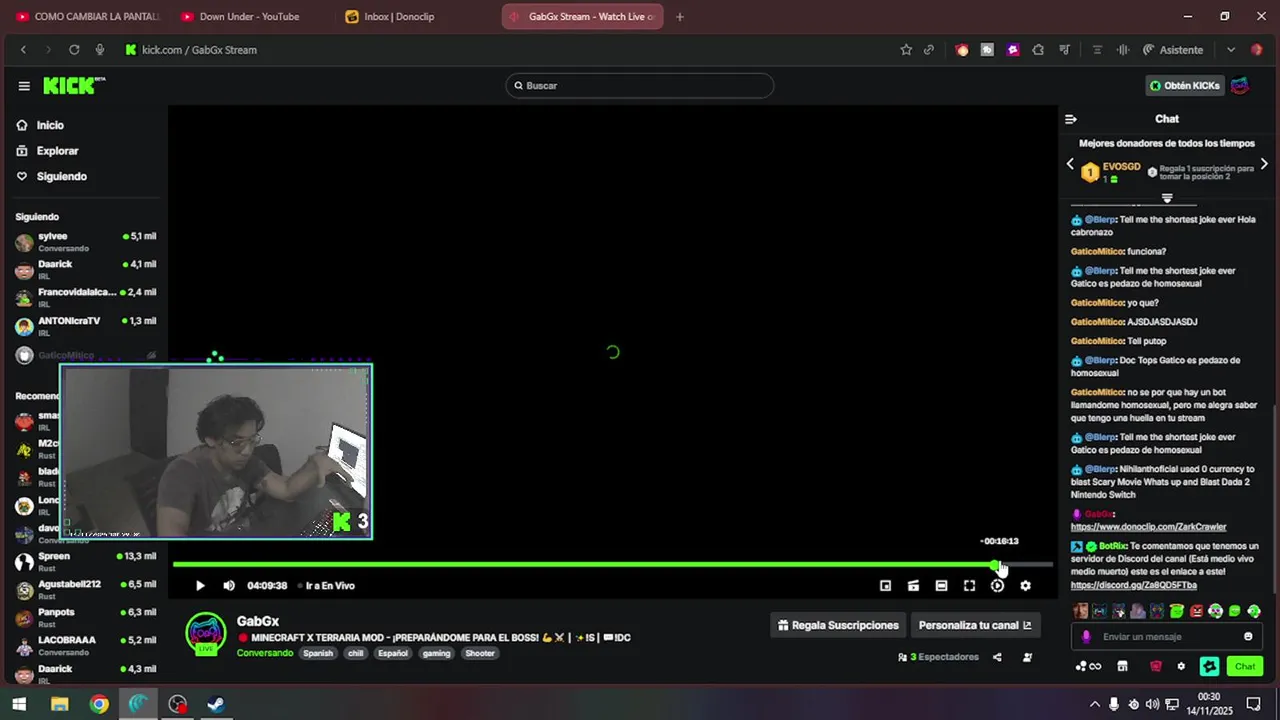Click Personaliza tu canal button
Image resolution: width=1280 pixels, height=720 pixels.
click(975, 625)
